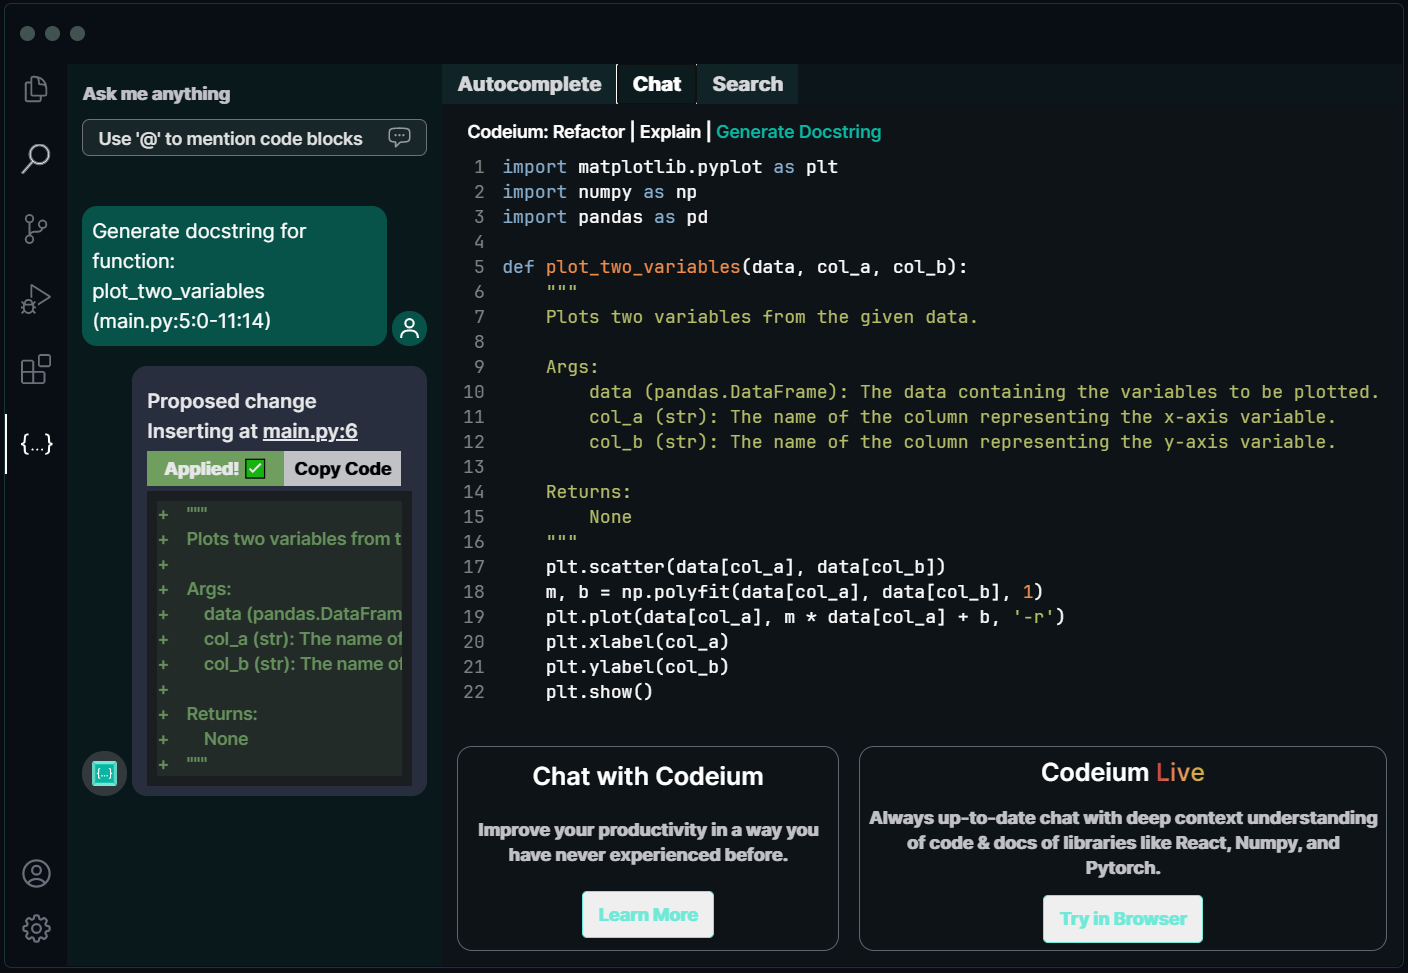Click the Args: docstring line in editor
Viewport: 1408px width, 973px height.
pyautogui.click(x=572, y=367)
